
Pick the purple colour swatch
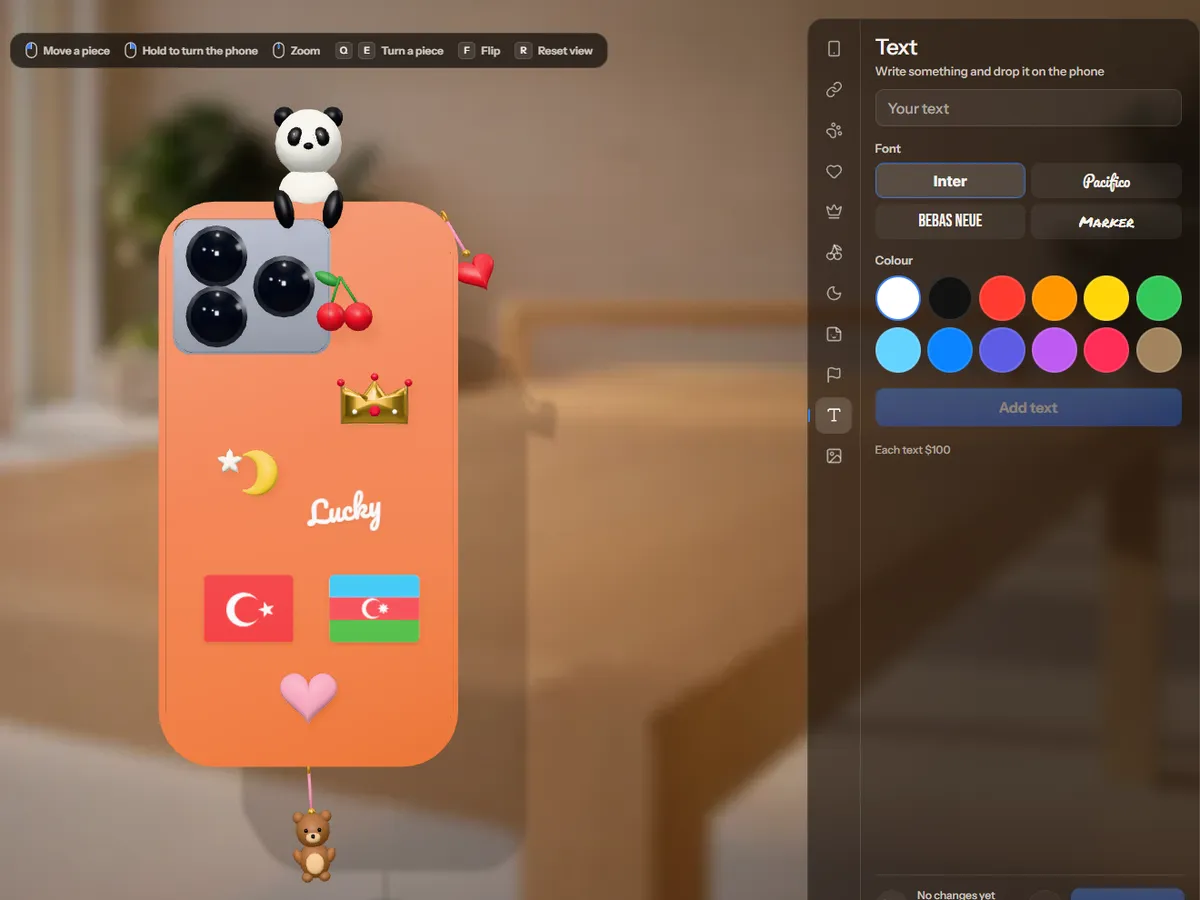point(1054,351)
